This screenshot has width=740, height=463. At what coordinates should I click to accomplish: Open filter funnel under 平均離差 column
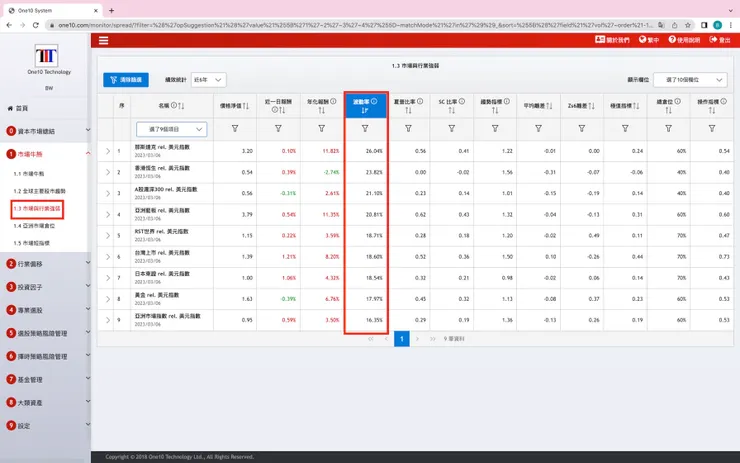[x=538, y=128]
